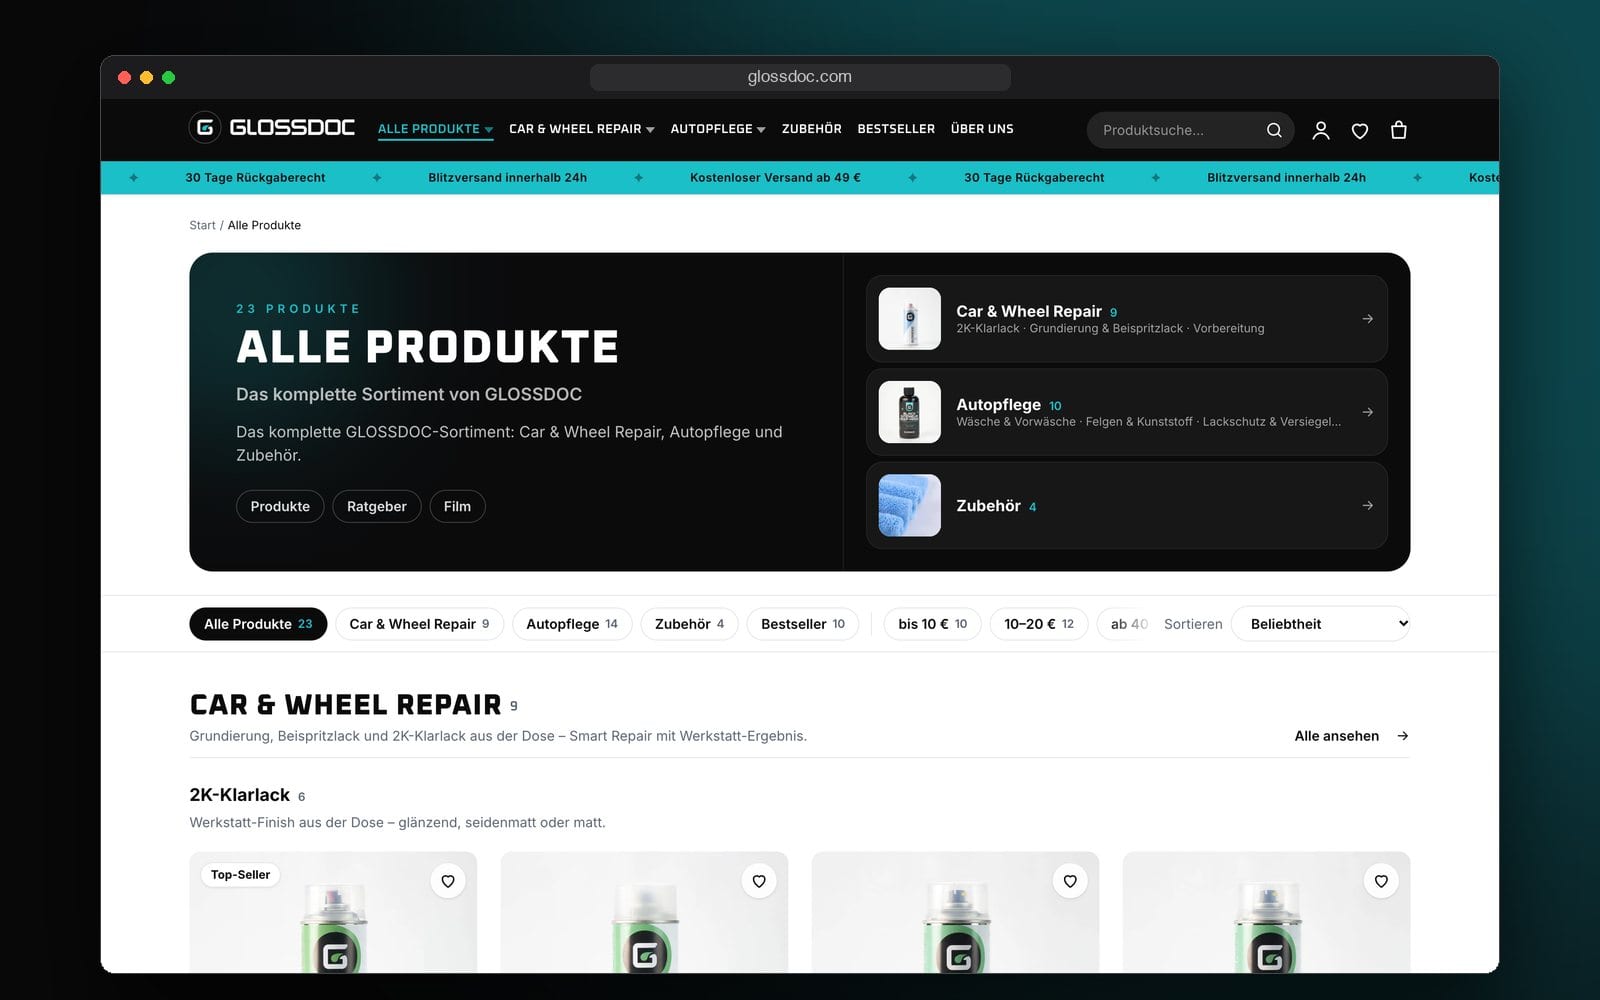Select the Alle Produkte 23 filter chip
Screen dimensions: 1600x1000
pyautogui.click(x=258, y=624)
